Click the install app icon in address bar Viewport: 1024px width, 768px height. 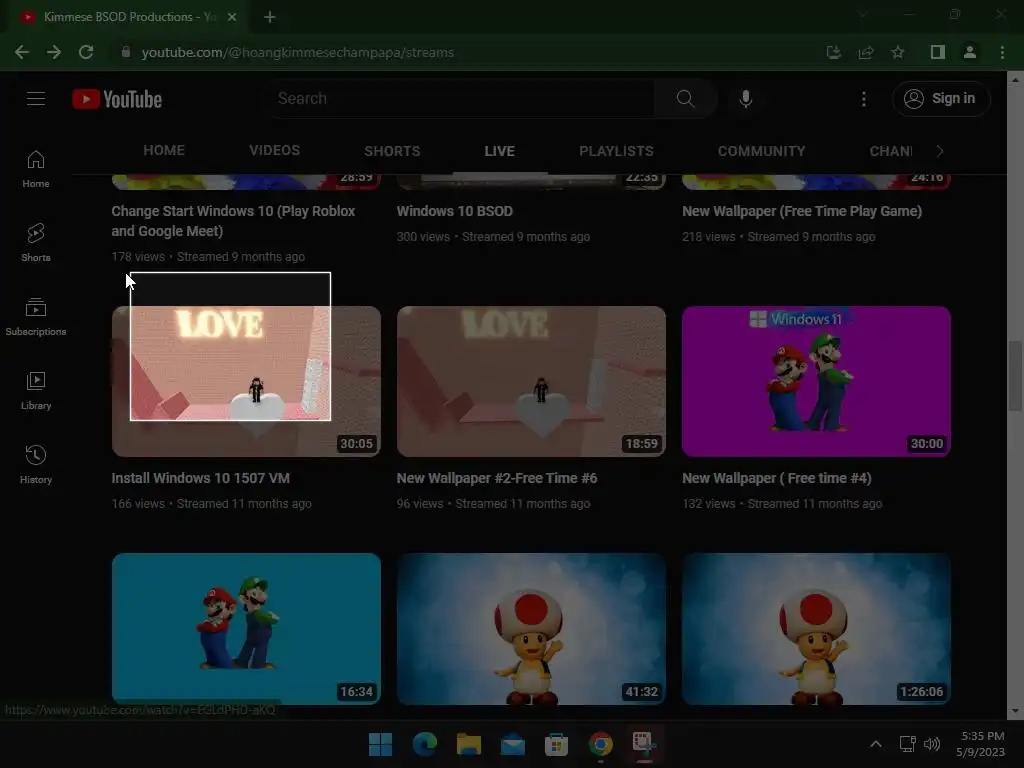click(x=833, y=52)
